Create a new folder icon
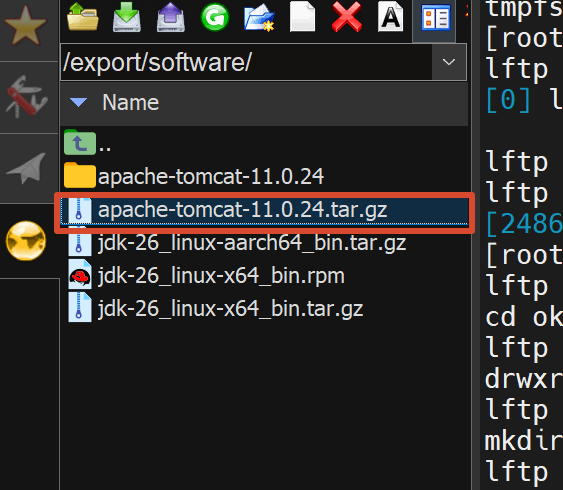This screenshot has height=490, width=563. [259, 17]
